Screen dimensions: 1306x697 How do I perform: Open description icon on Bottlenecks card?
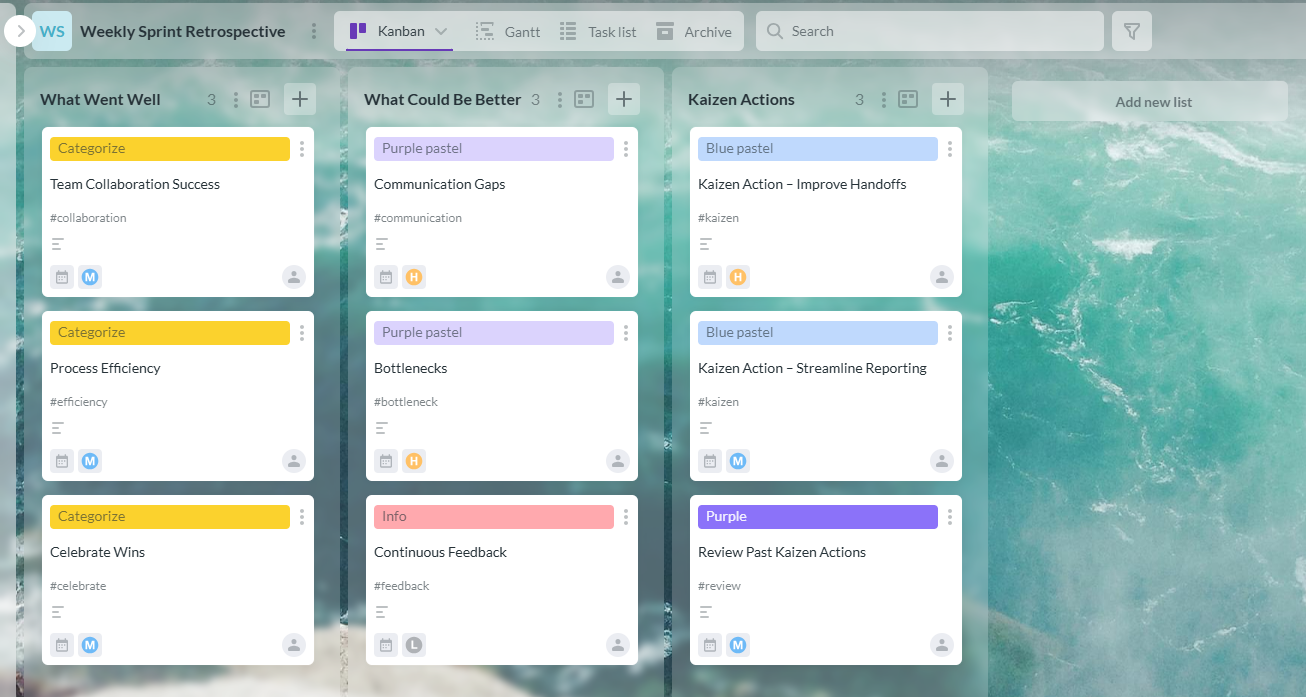[382, 427]
